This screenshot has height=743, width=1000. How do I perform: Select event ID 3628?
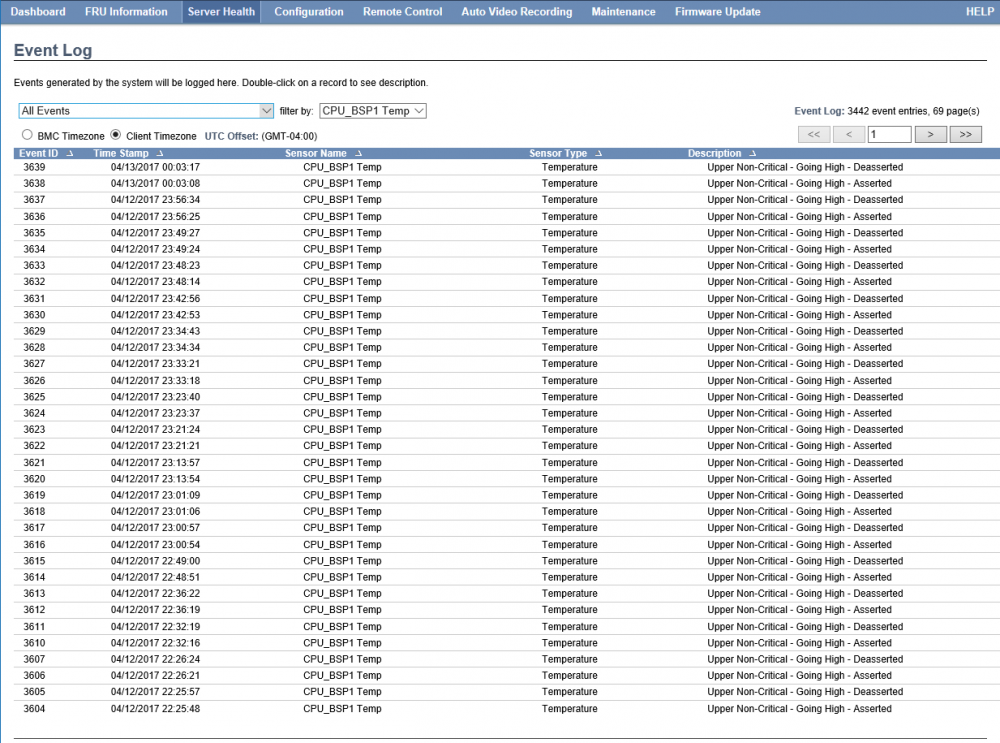(34, 348)
